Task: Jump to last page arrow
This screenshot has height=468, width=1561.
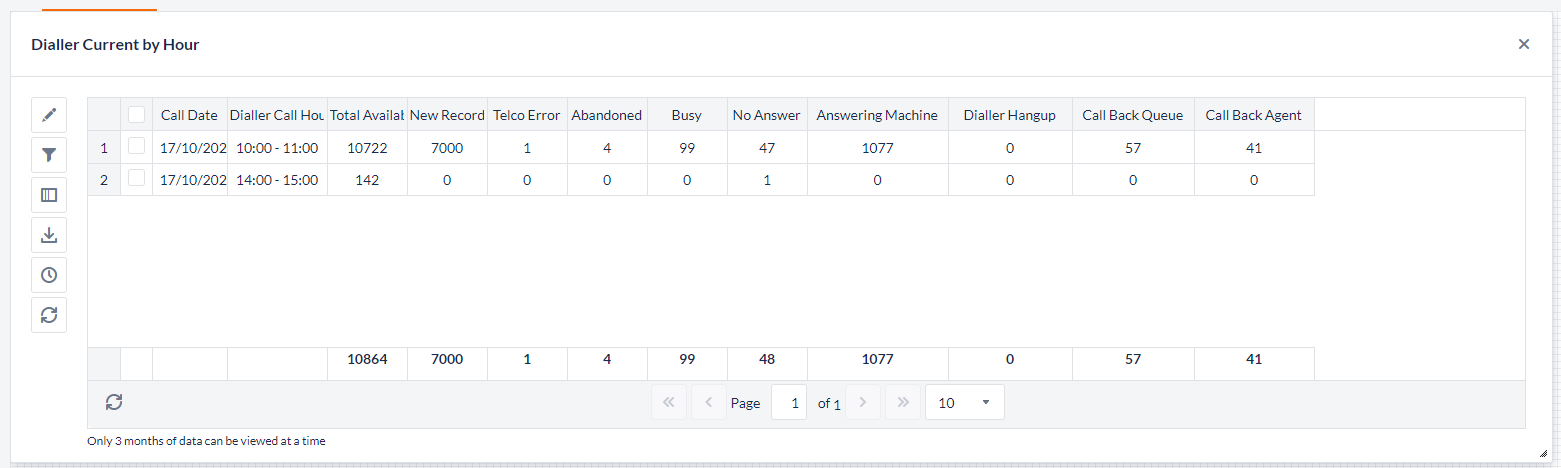Action: click(903, 402)
